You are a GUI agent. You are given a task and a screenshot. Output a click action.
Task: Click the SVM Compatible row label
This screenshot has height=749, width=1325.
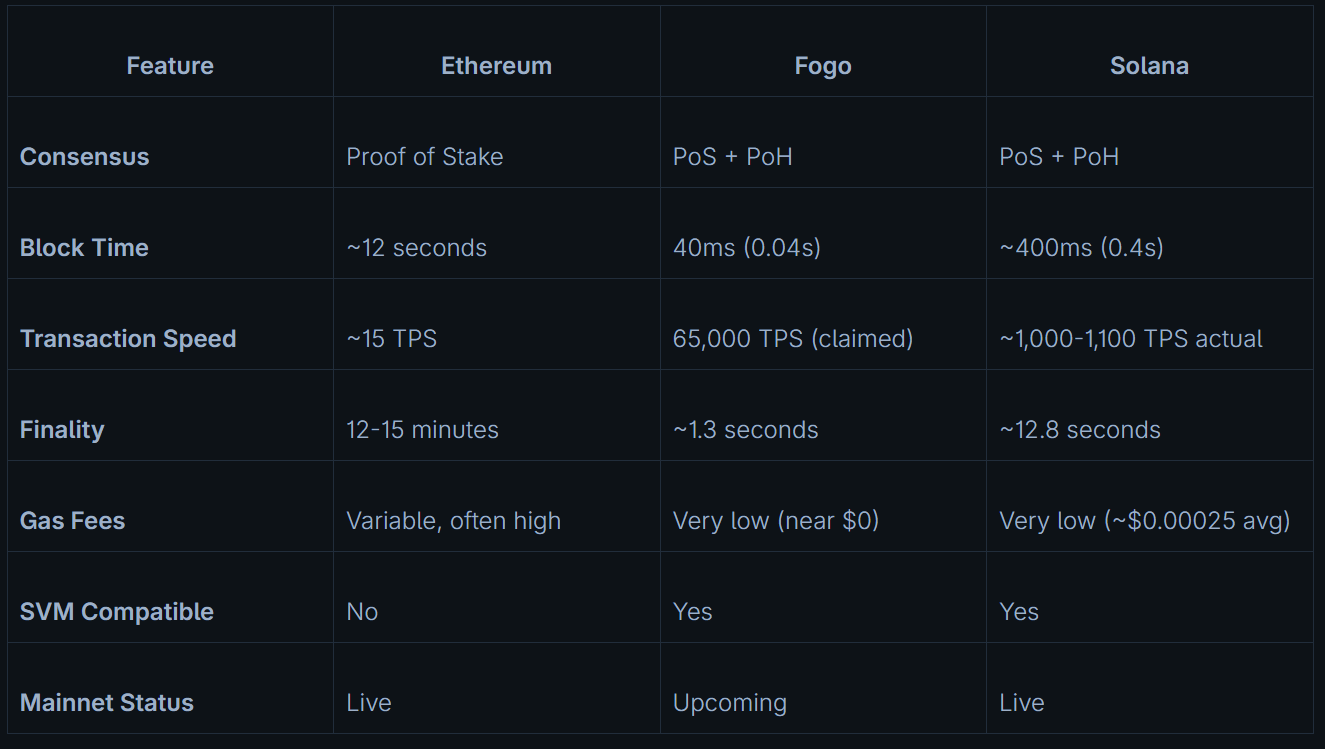(x=117, y=612)
